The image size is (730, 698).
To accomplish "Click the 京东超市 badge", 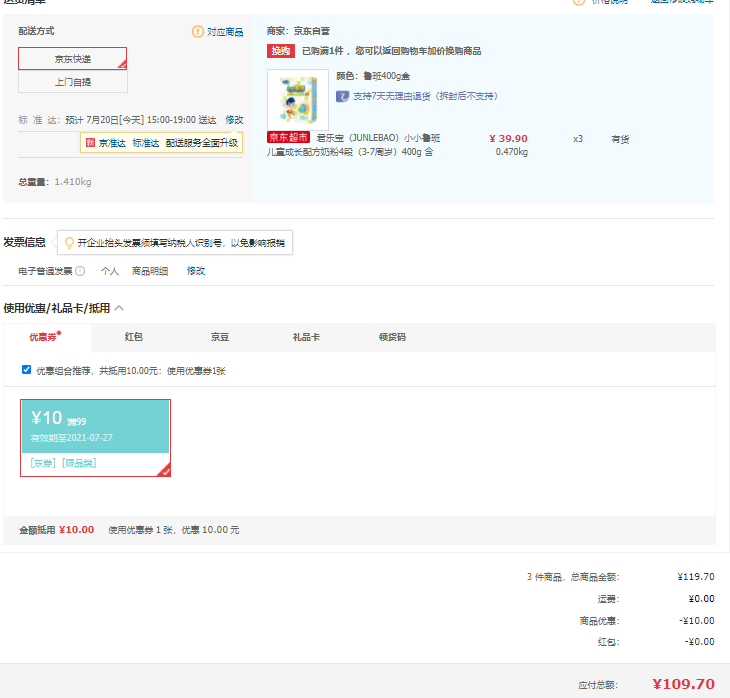I will click(288, 137).
